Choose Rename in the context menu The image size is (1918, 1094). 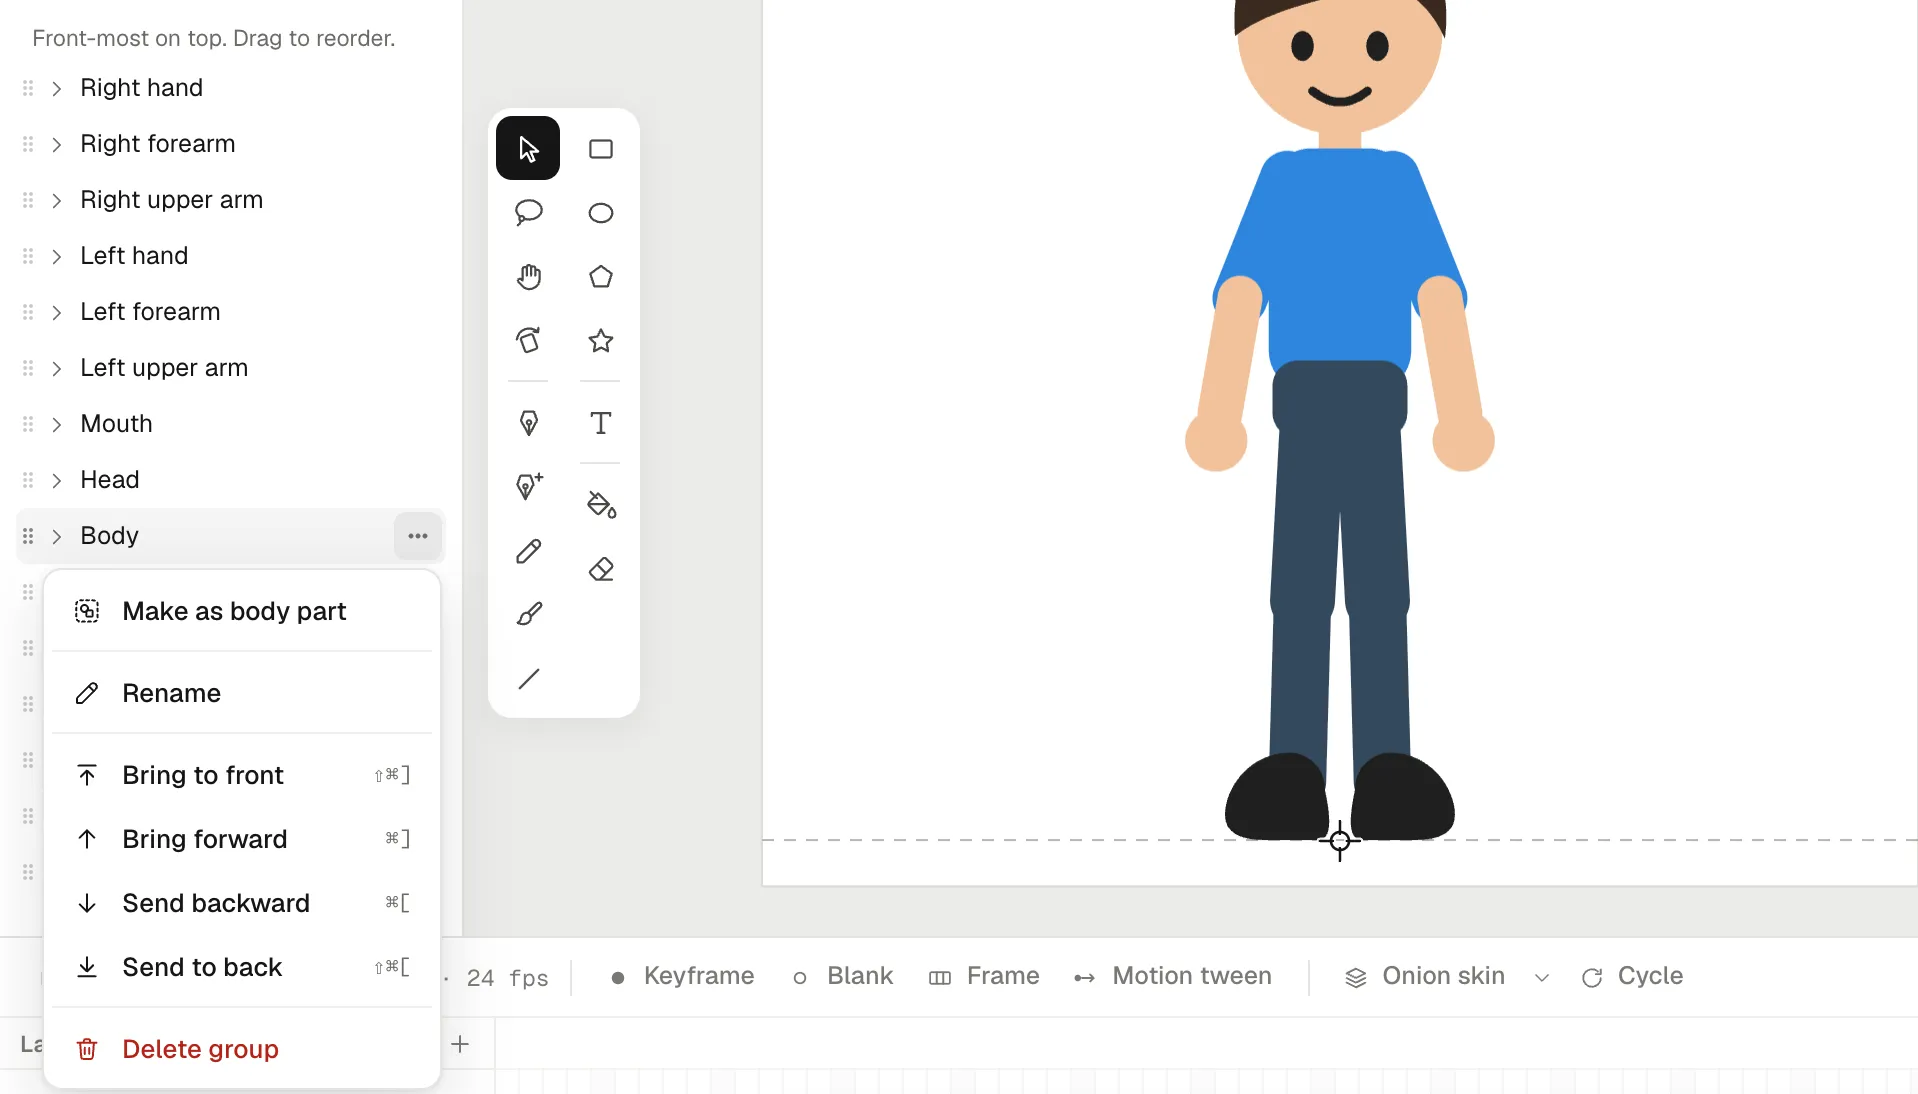242,693
